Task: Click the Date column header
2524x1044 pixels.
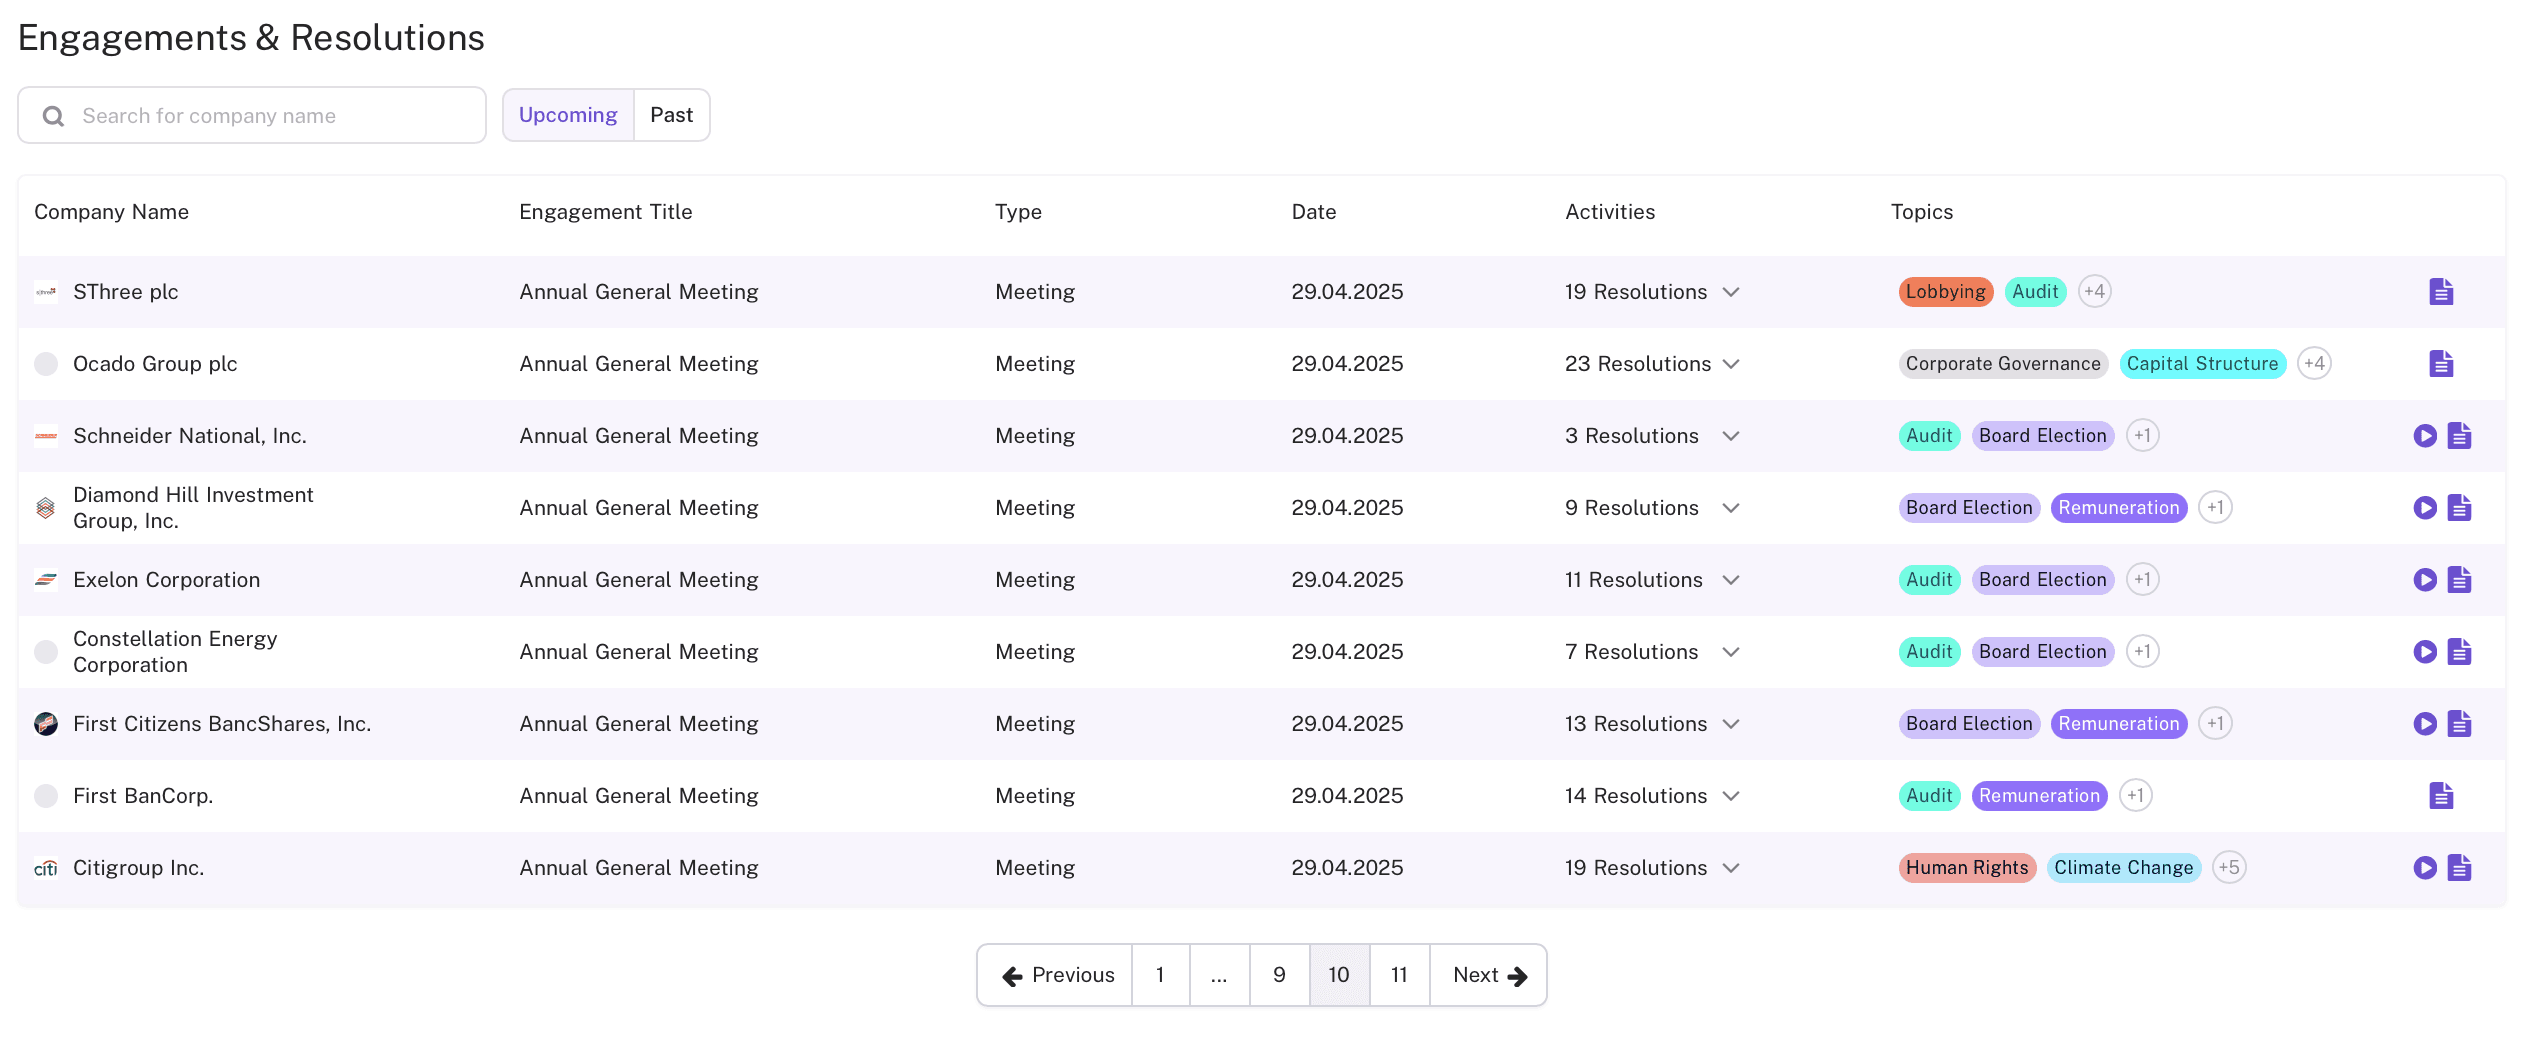Action: 1314,212
